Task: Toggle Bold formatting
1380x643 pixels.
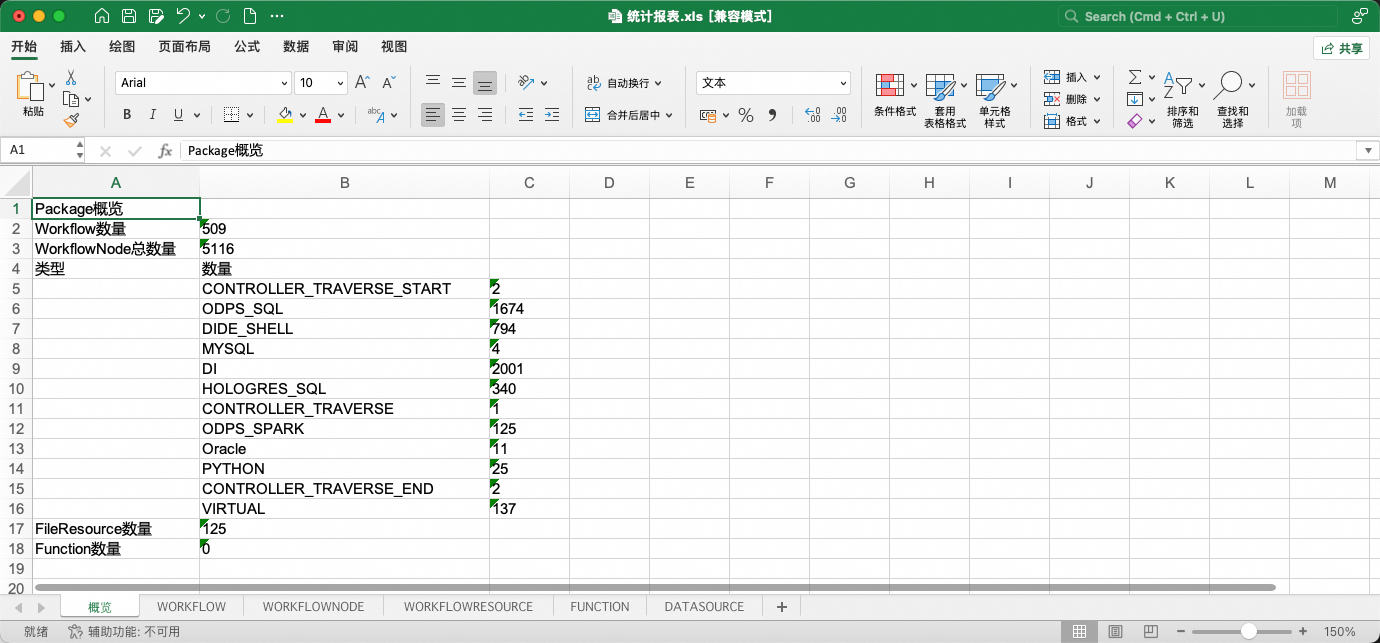Action: [127, 115]
